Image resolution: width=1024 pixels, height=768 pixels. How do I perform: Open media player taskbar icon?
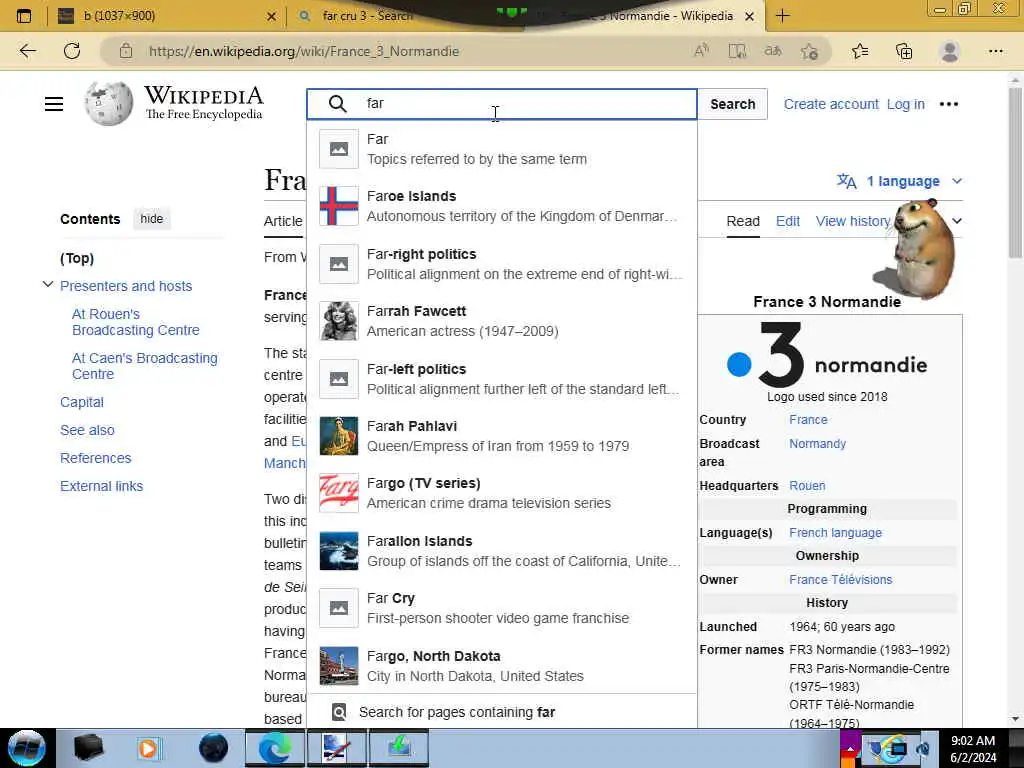tap(148, 748)
